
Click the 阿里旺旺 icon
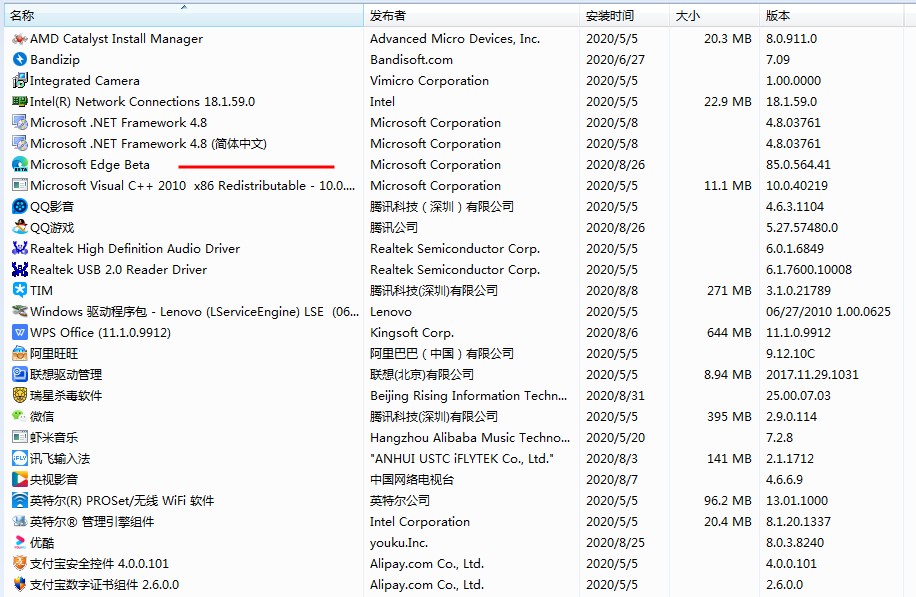click(20, 353)
